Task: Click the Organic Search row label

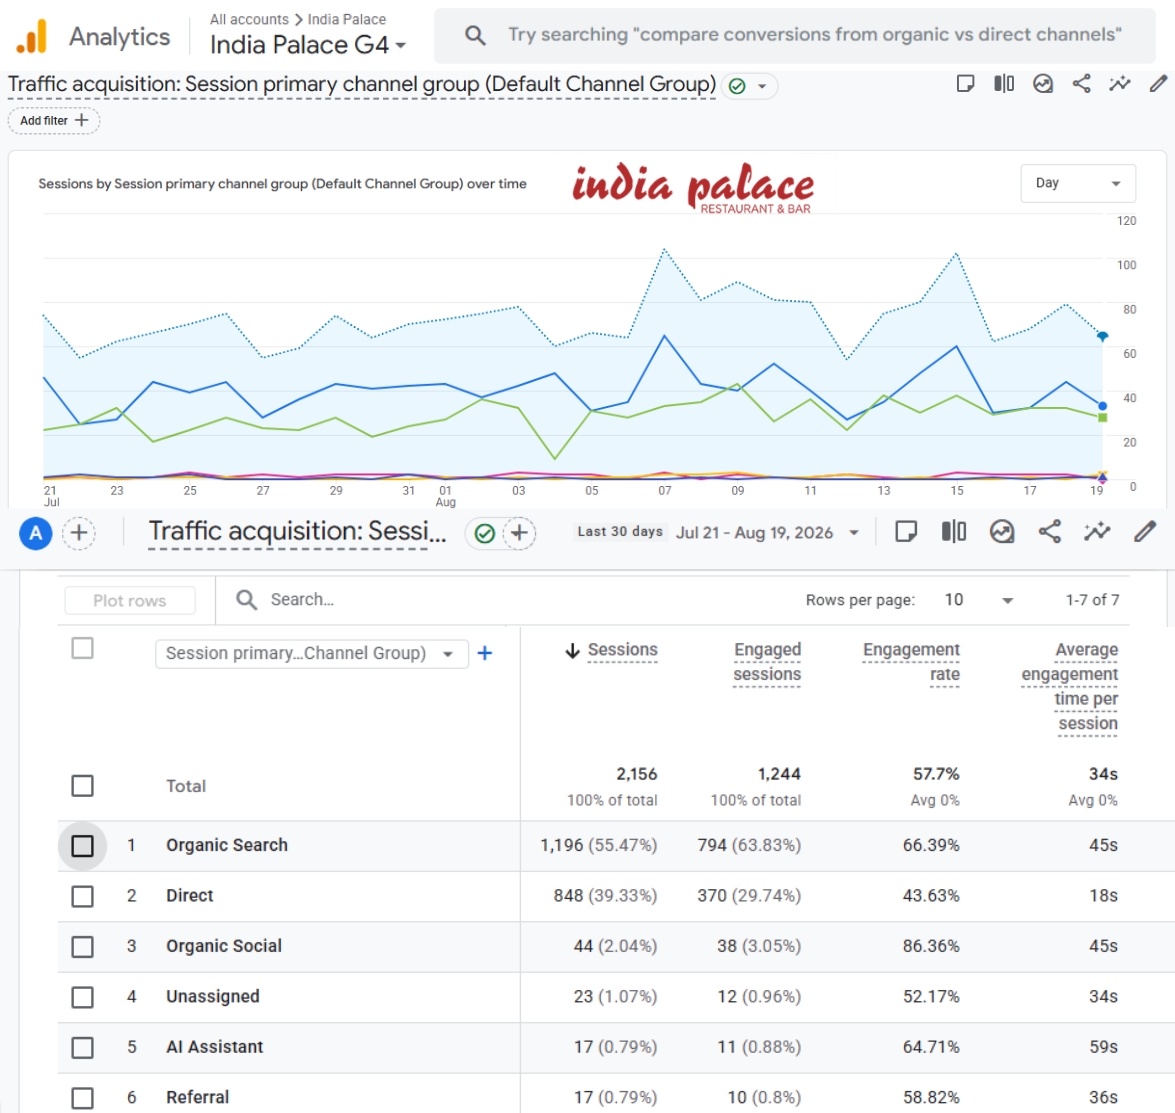Action: click(226, 845)
